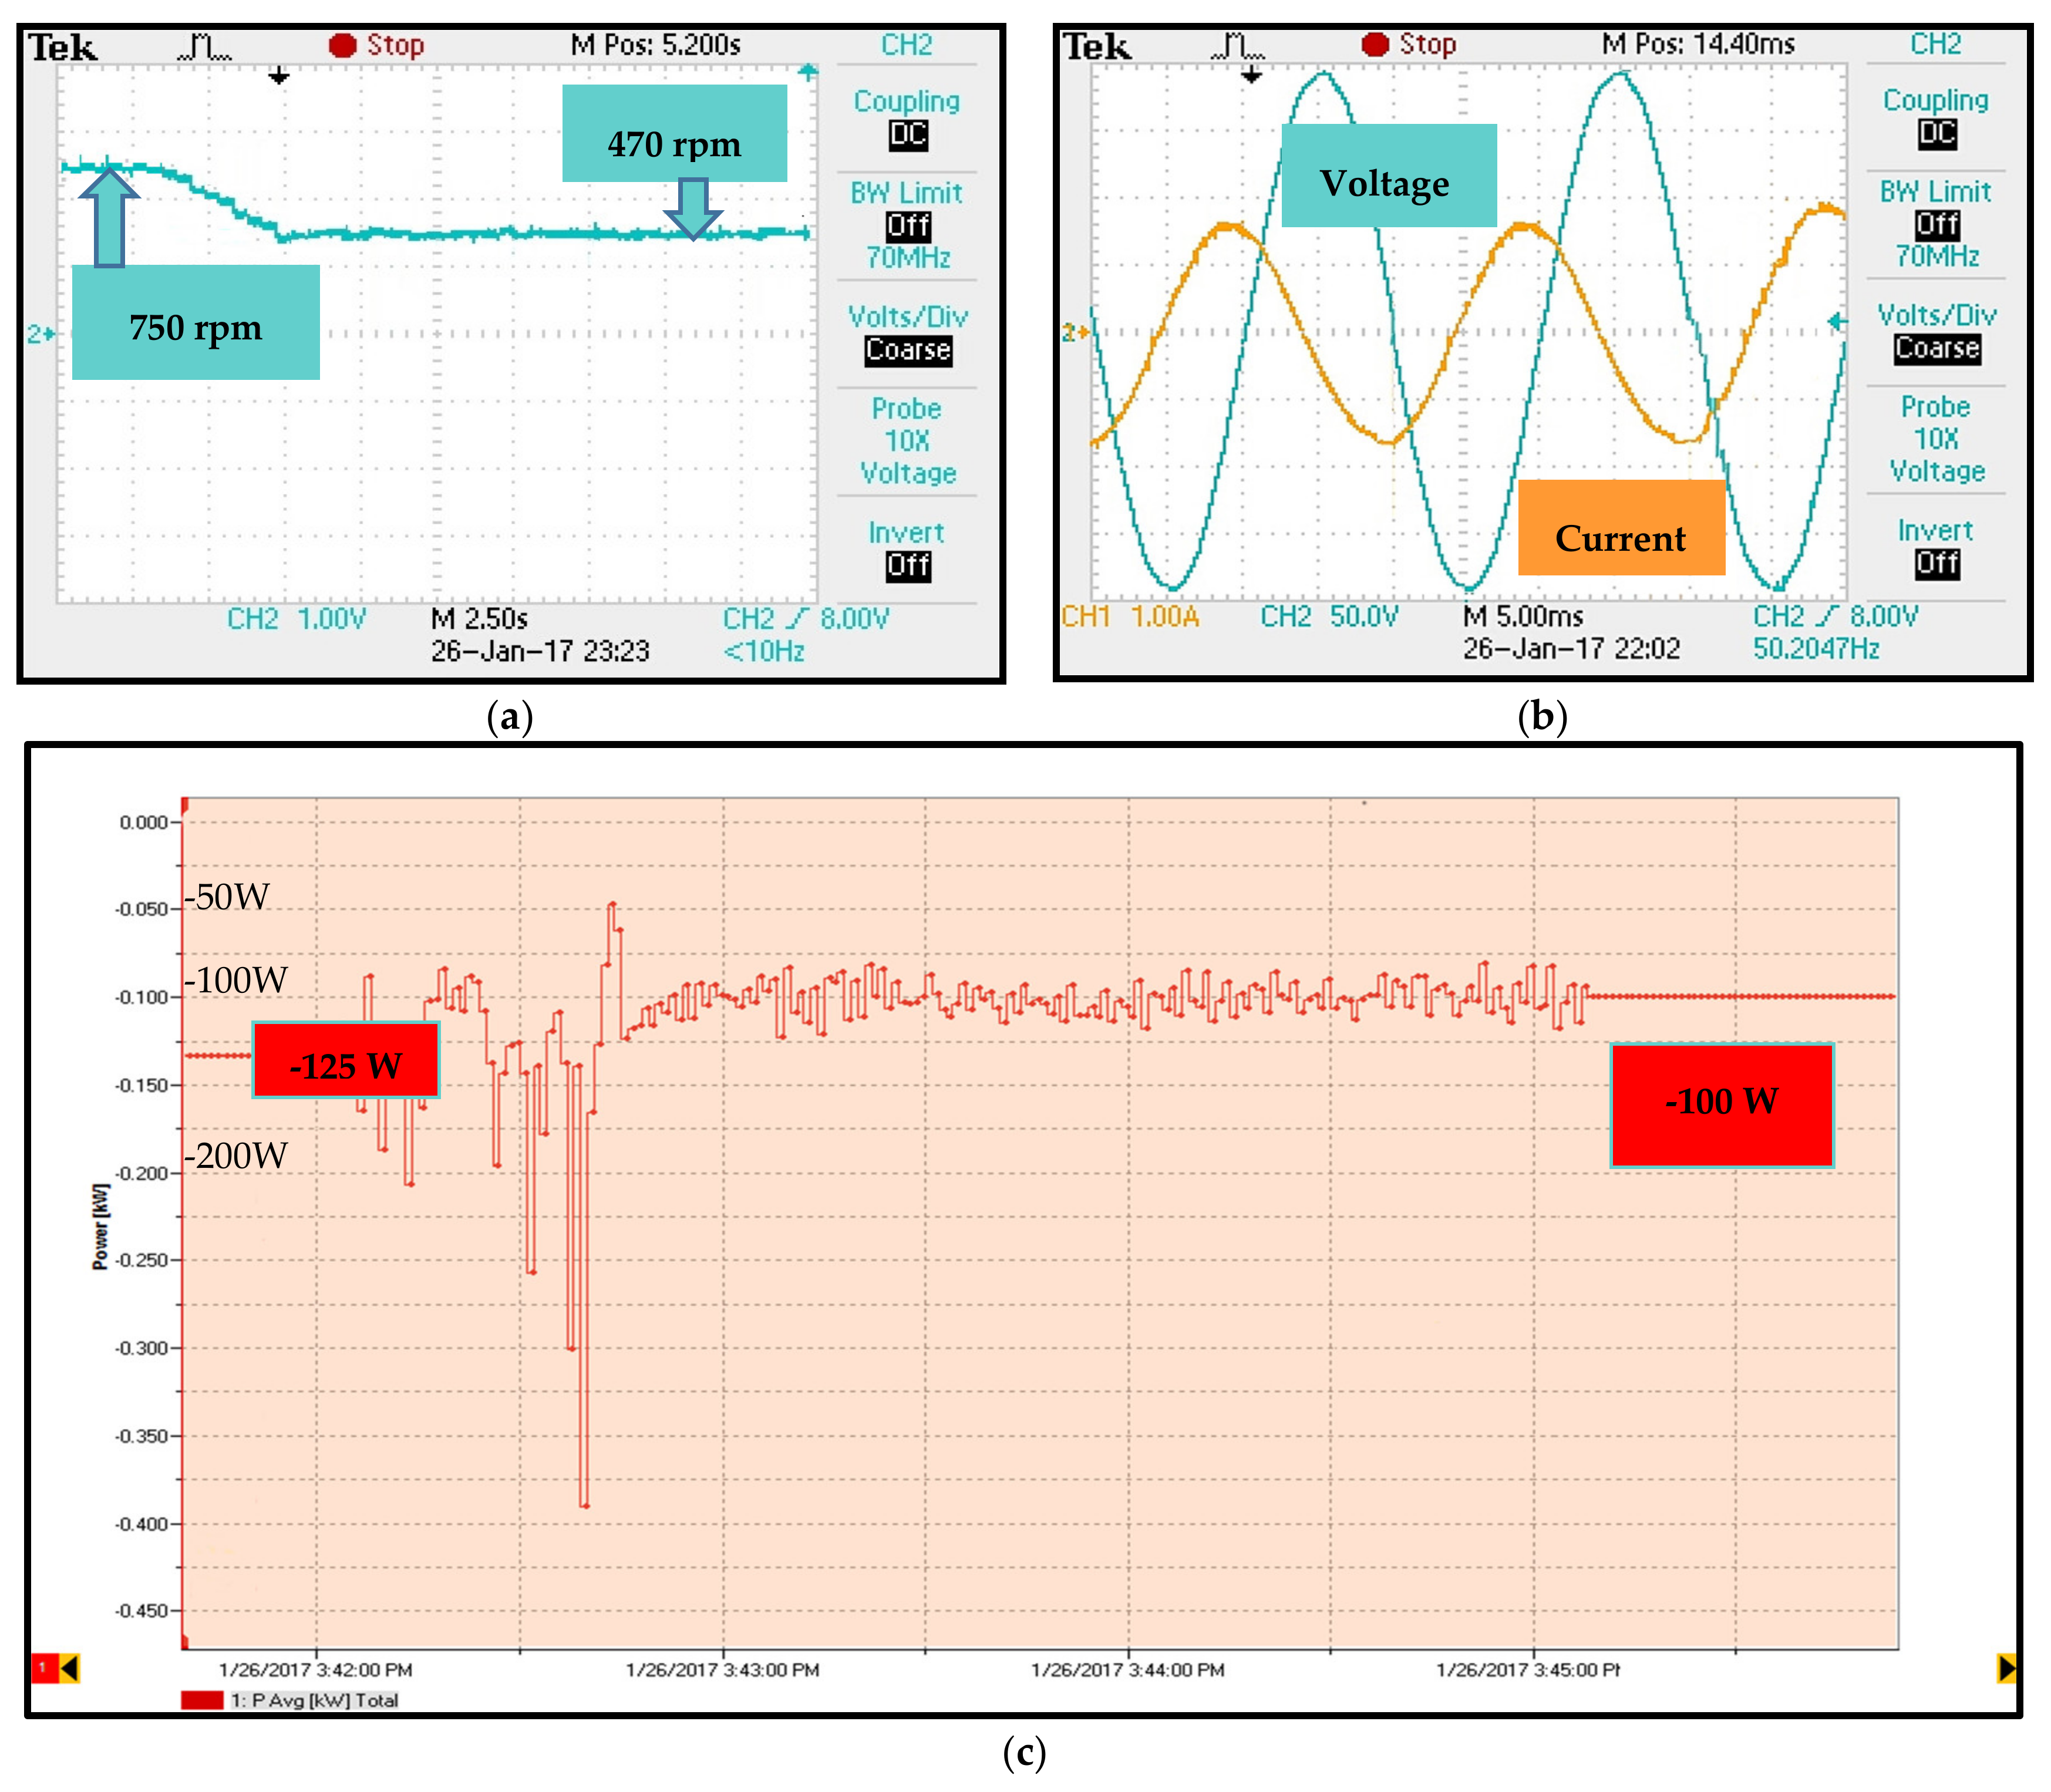Click the orange Current label box
Image resolution: width=2051 pixels, height=1792 pixels.
(x=1621, y=528)
